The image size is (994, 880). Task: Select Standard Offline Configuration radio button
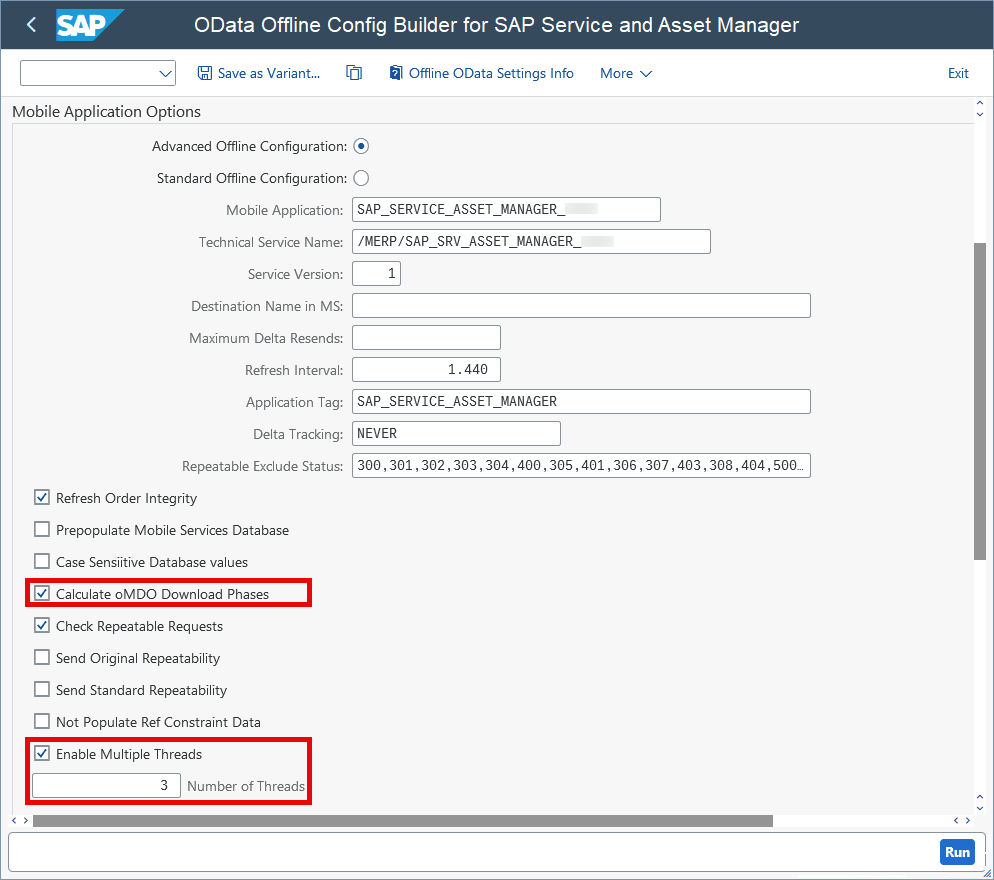tap(361, 178)
